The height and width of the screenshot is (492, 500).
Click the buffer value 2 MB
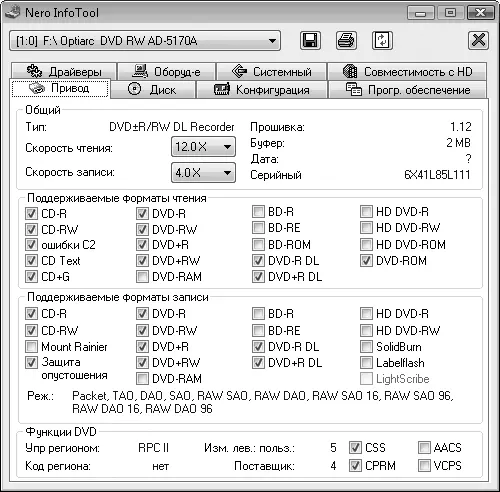tap(458, 143)
